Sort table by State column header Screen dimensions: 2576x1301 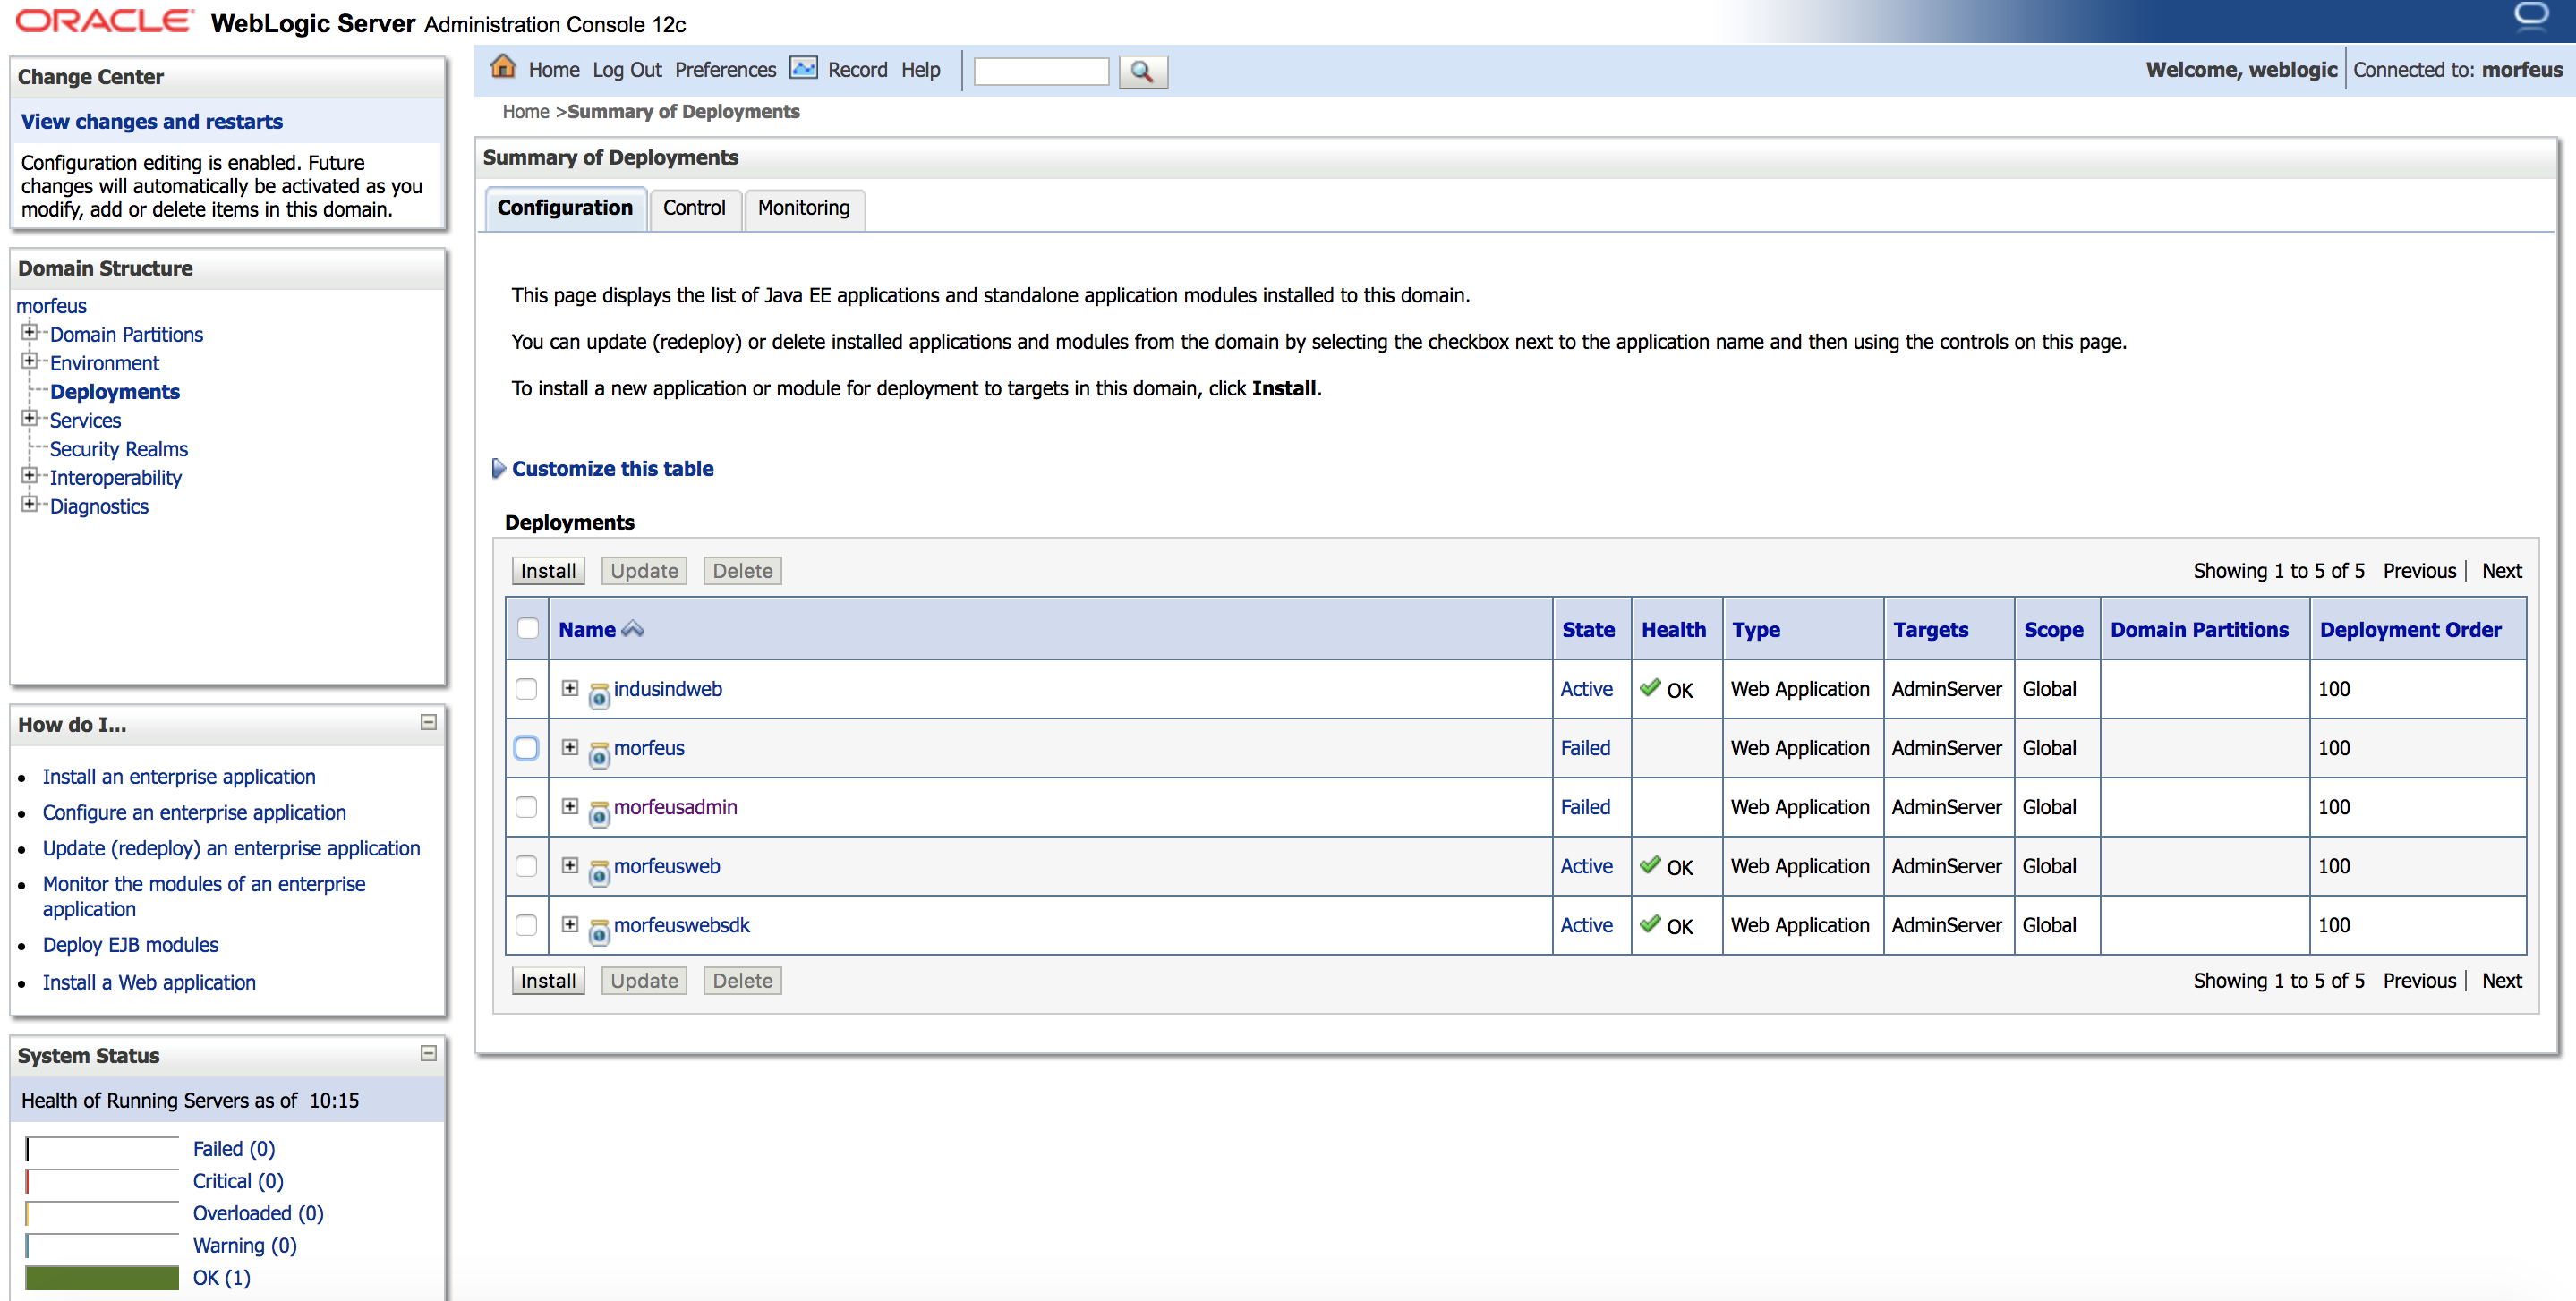1588,630
